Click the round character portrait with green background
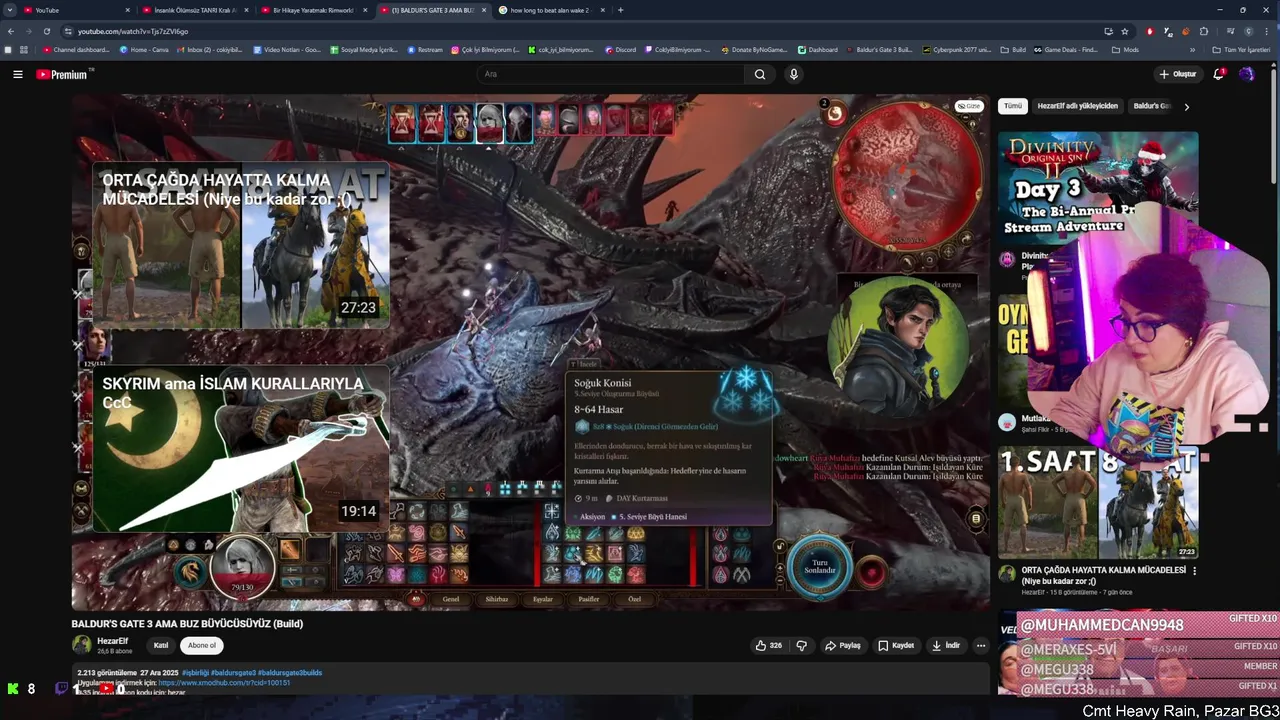 900,345
